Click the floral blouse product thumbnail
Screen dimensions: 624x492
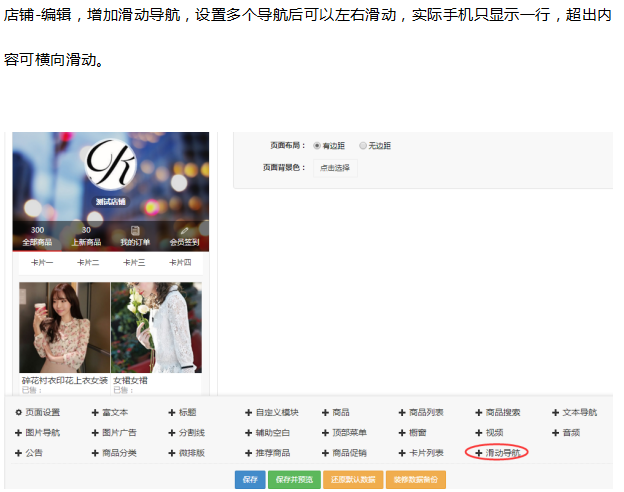(64, 327)
